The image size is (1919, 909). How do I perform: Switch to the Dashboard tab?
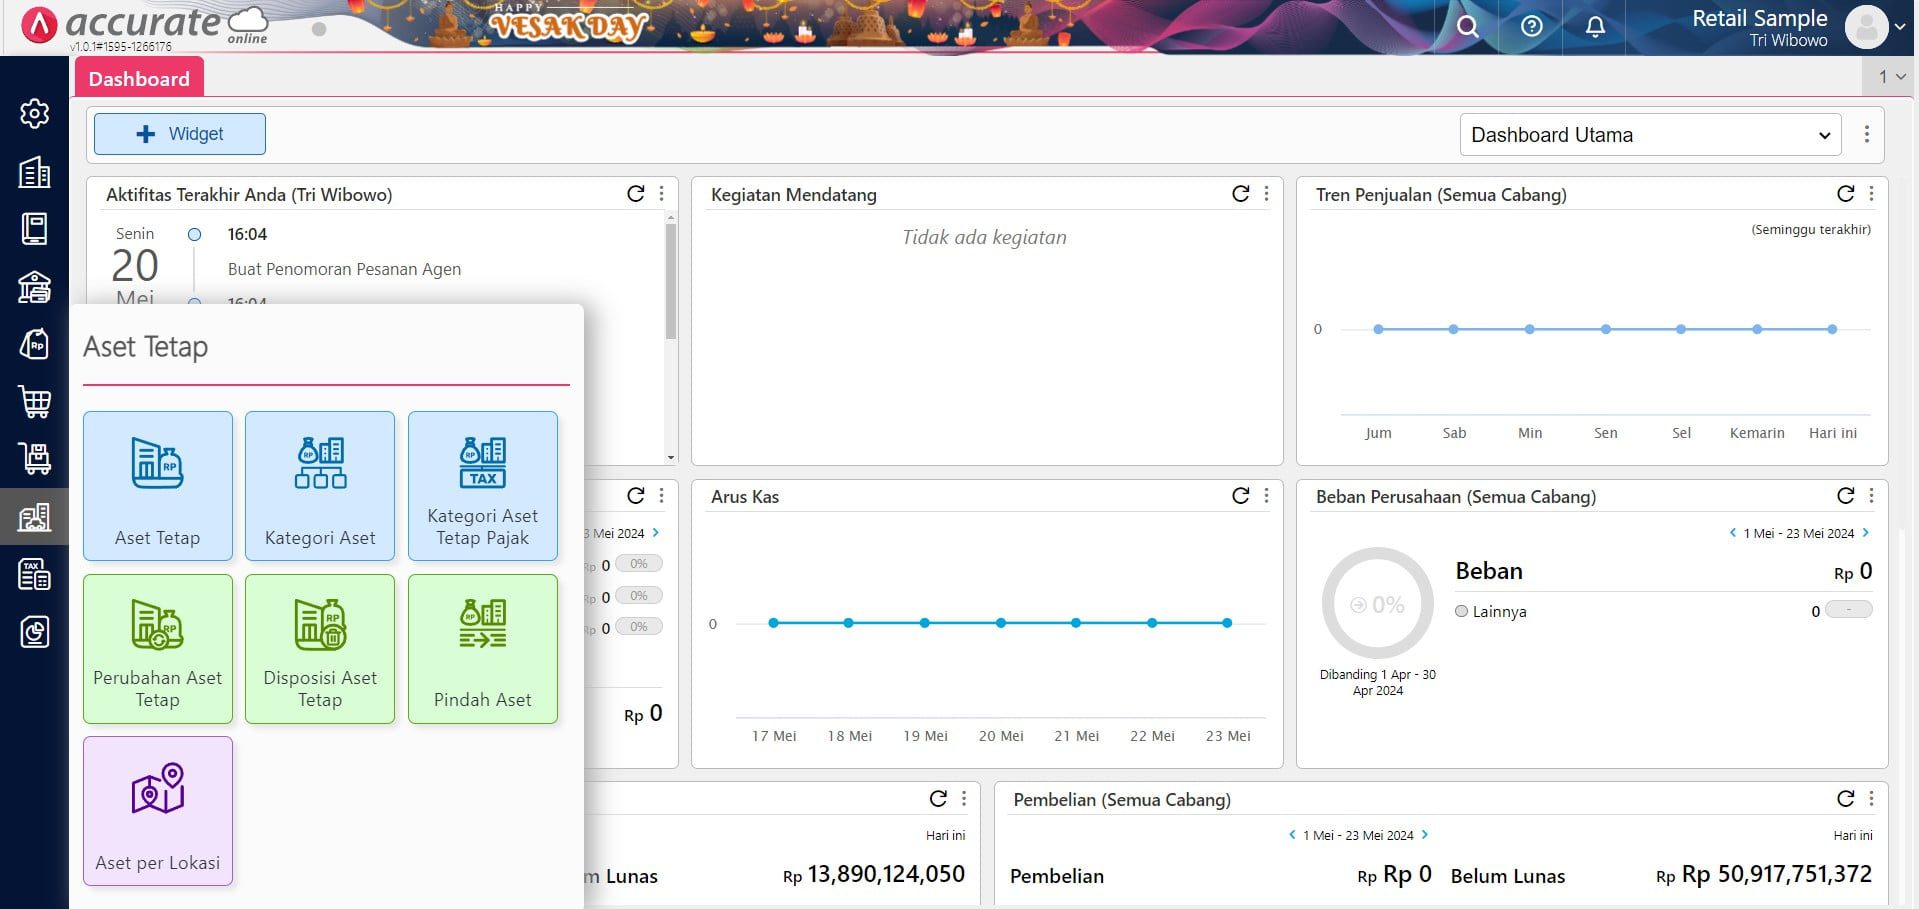click(x=139, y=78)
